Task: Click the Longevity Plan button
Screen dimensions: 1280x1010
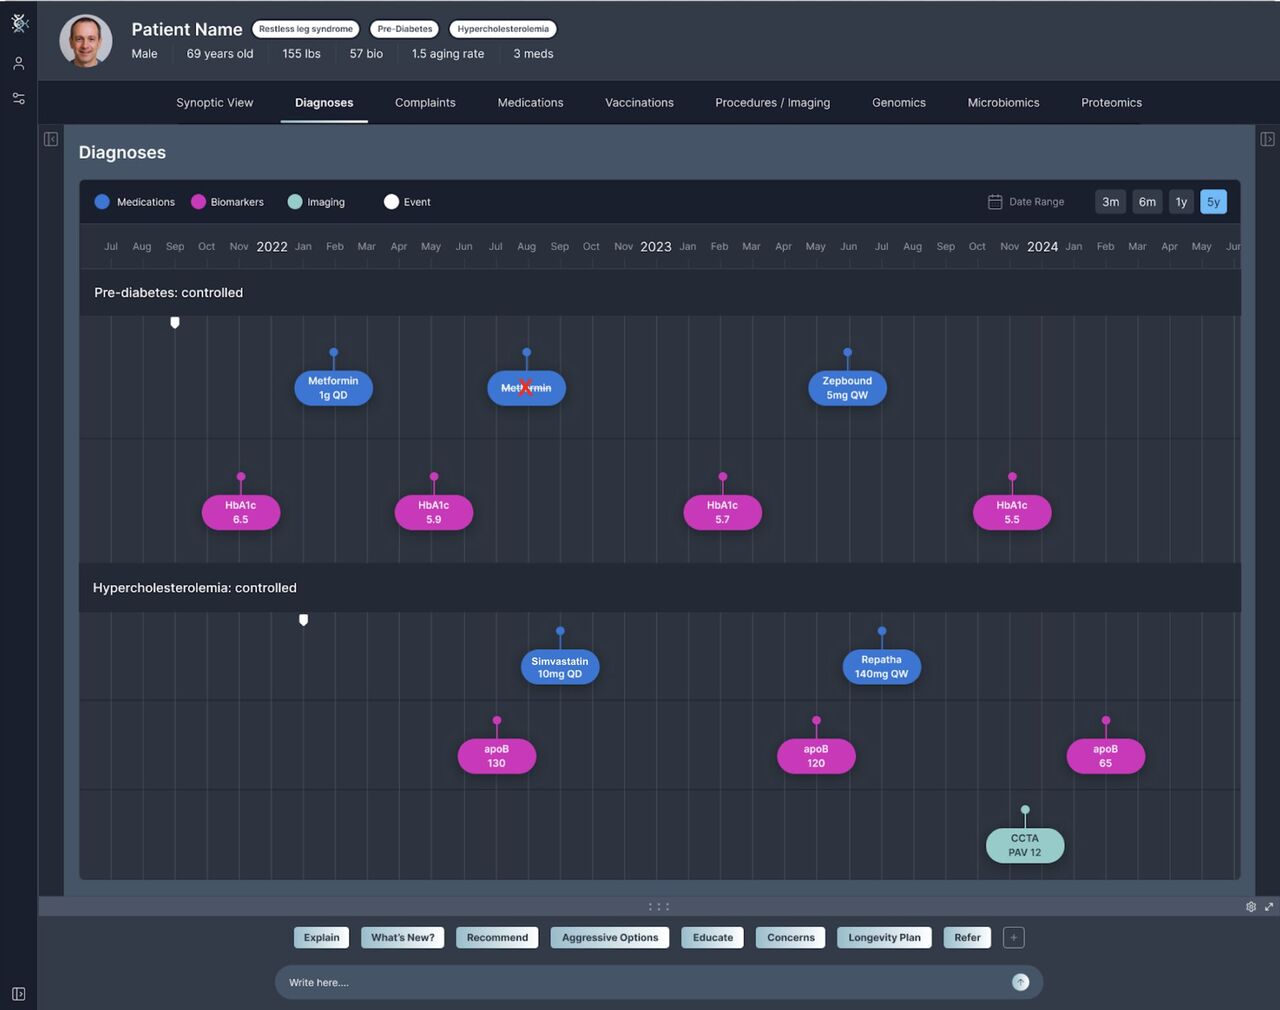Action: point(884,938)
